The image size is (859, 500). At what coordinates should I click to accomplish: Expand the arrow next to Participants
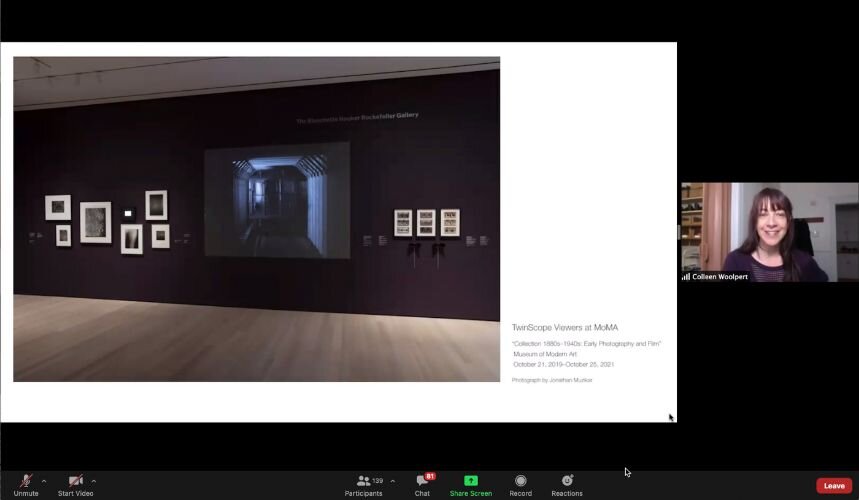393,481
